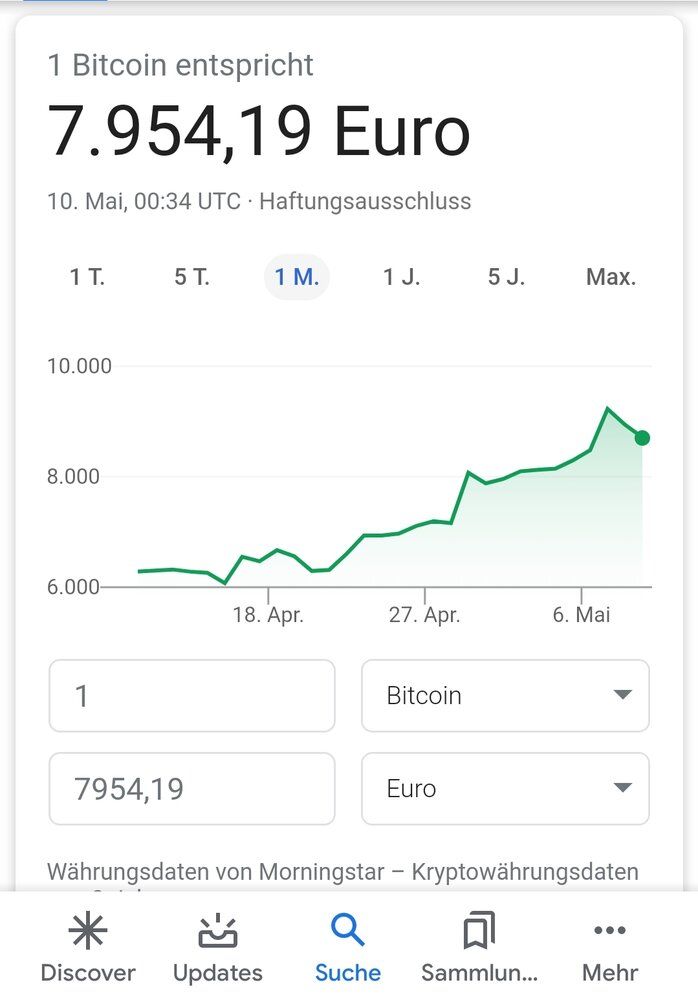Select the green dot on the chart
Viewport: 698px width, 1000px height.
coord(644,437)
